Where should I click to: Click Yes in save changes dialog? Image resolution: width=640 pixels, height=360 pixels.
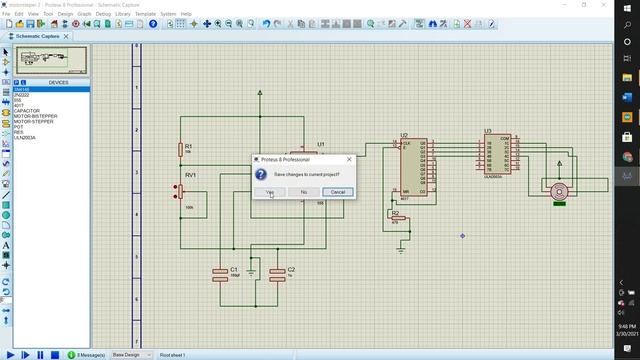pyautogui.click(x=270, y=192)
